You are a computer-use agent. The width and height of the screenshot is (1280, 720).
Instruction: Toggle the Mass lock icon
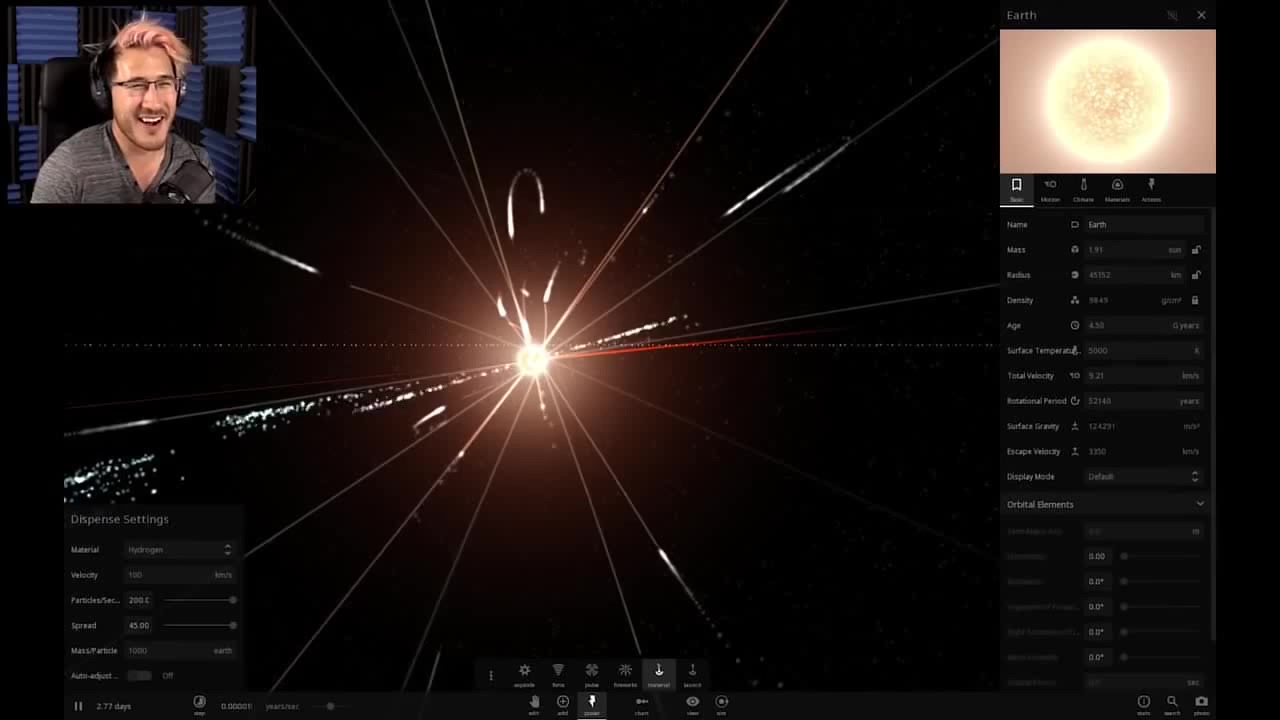[1196, 250]
